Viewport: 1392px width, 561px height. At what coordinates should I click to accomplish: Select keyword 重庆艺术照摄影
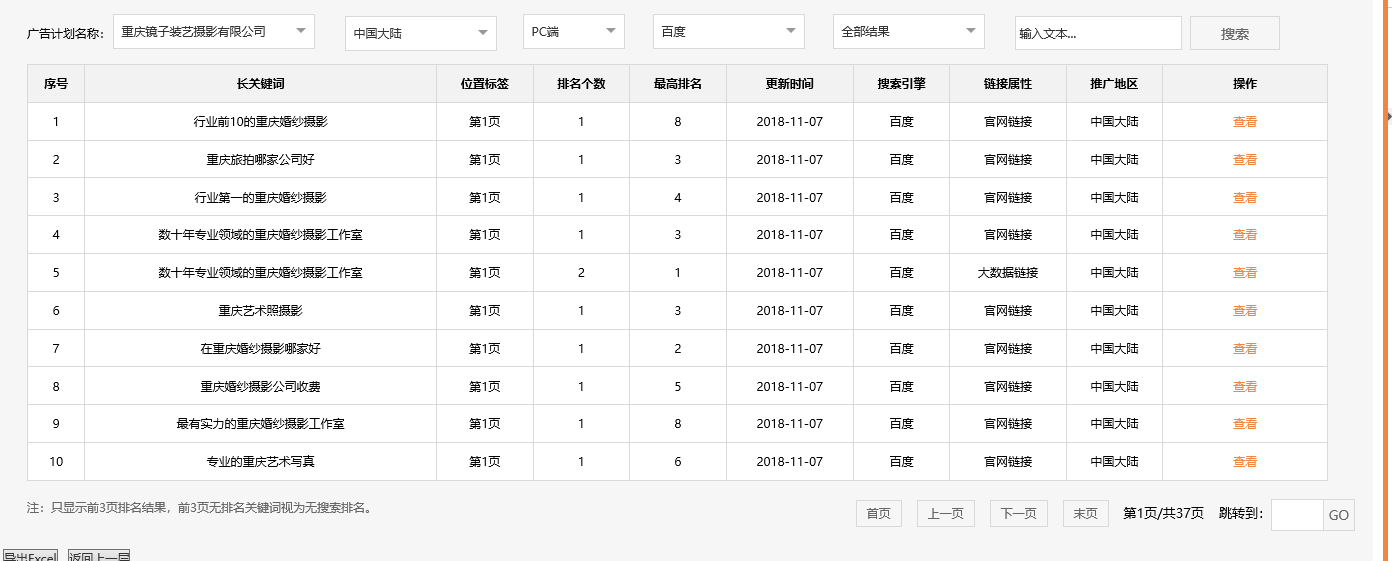pyautogui.click(x=261, y=311)
